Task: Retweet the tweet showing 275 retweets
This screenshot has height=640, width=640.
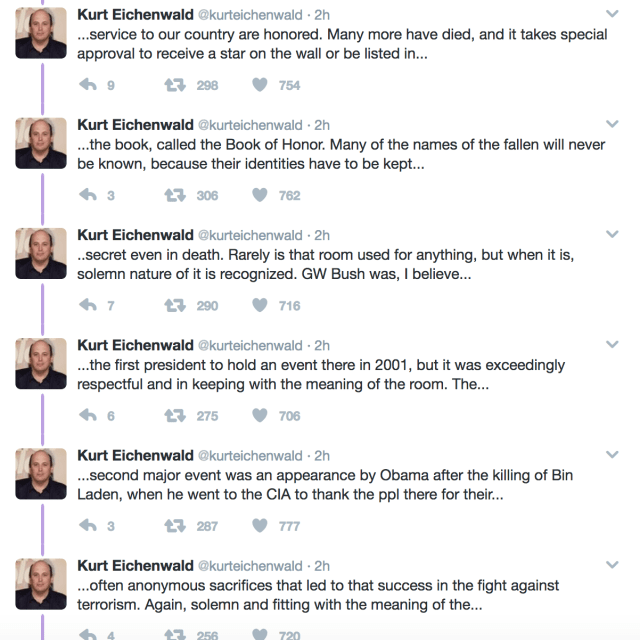Action: 174,415
